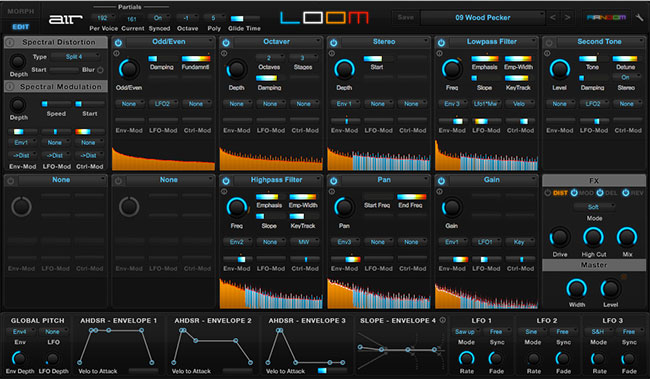Image resolution: width=650 pixels, height=379 pixels.
Task: Open the FX panel header
Action: click(594, 180)
